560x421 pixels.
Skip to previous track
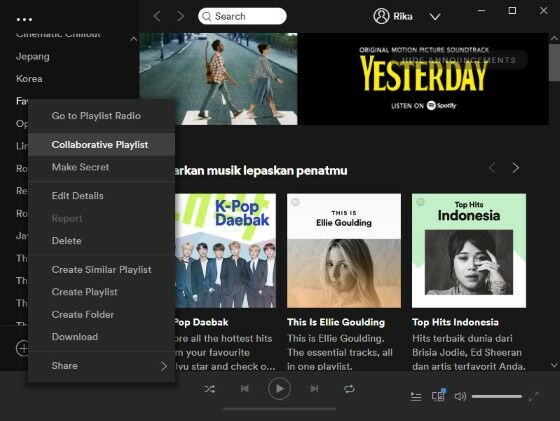click(245, 389)
